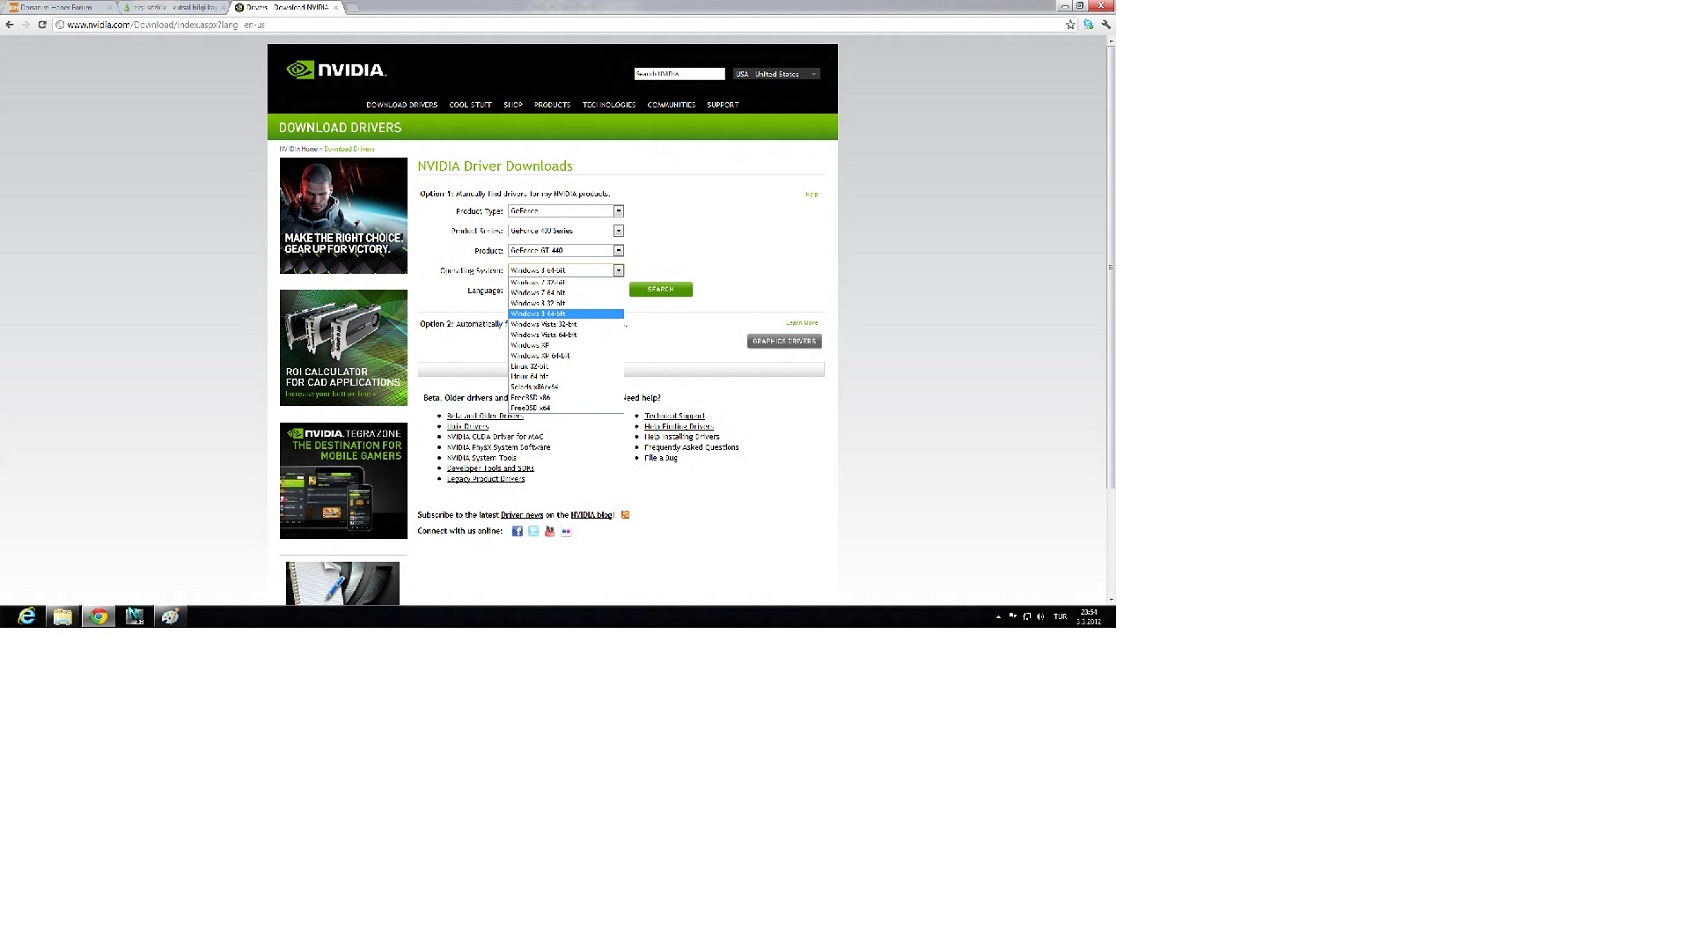1690x951 pixels.
Task: Open Cool Stuff nav menu
Action: tap(470, 105)
